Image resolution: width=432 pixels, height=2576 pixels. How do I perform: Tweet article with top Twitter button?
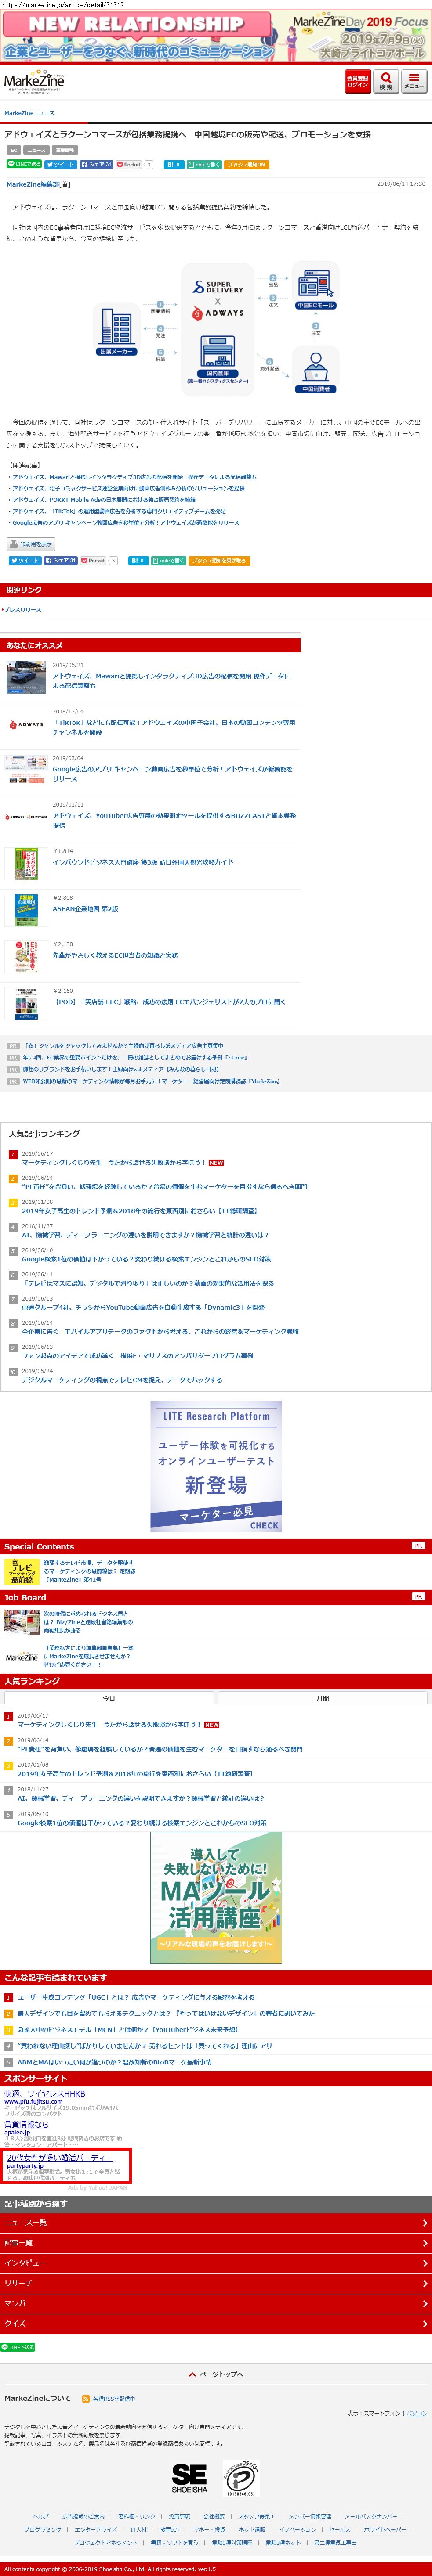point(61,164)
